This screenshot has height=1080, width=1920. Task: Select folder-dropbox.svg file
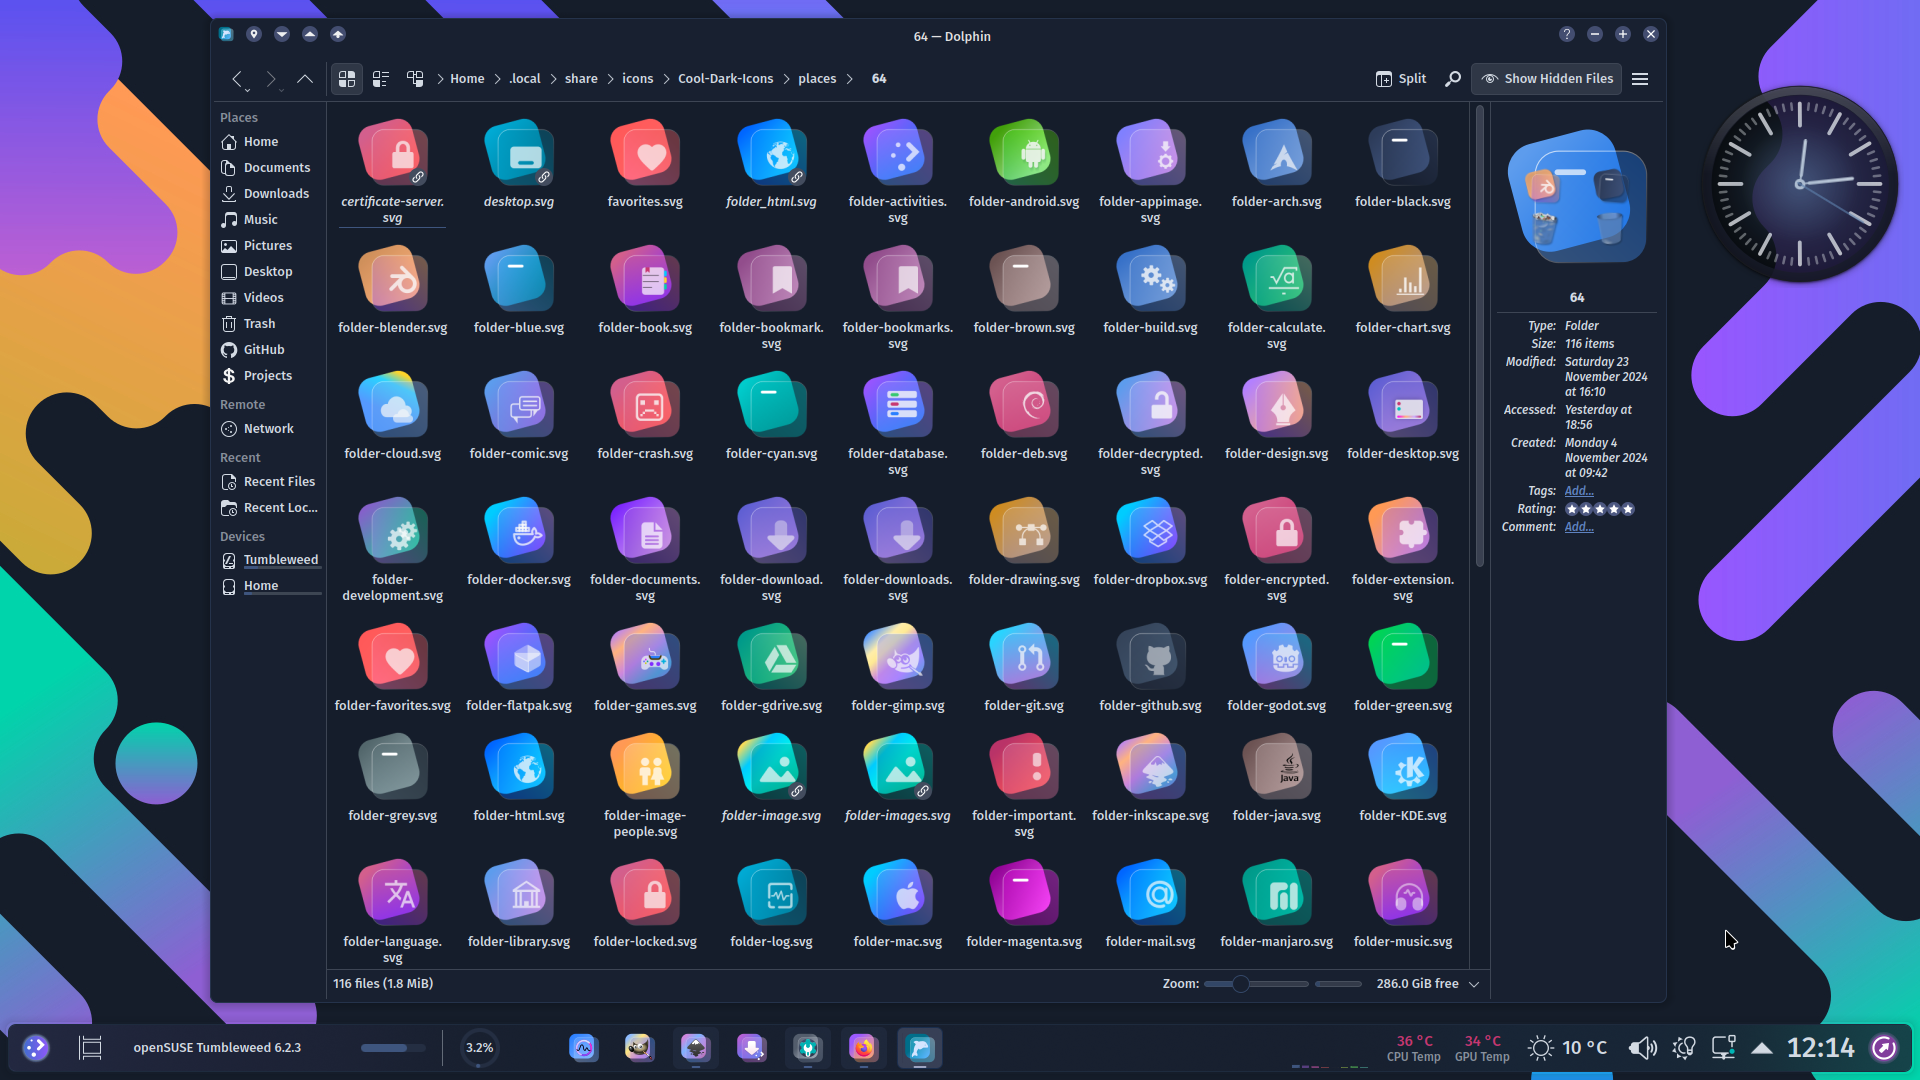(1150, 543)
